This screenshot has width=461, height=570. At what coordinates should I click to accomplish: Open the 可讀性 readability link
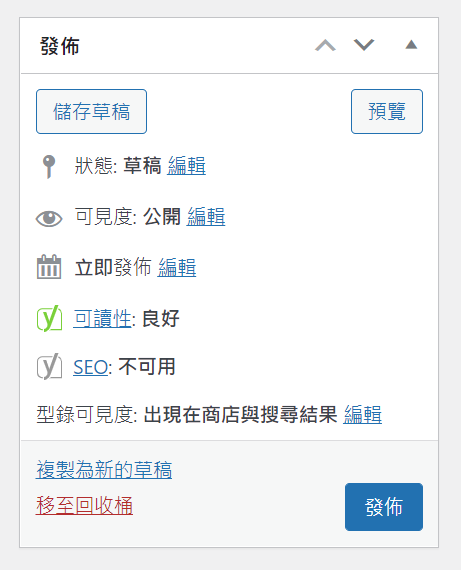[102, 319]
